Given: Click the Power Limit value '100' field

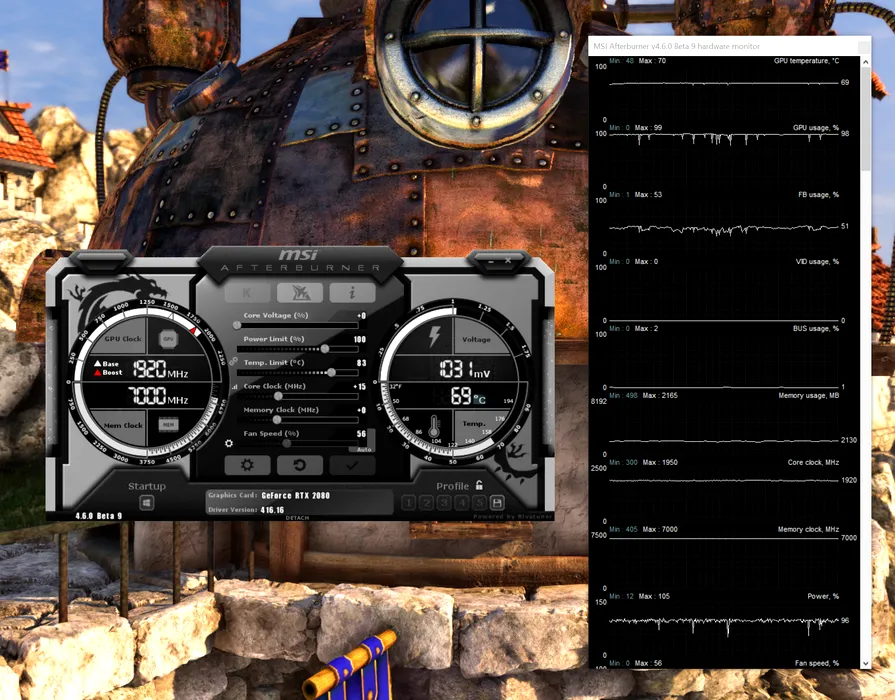Looking at the screenshot, I should click(360, 339).
